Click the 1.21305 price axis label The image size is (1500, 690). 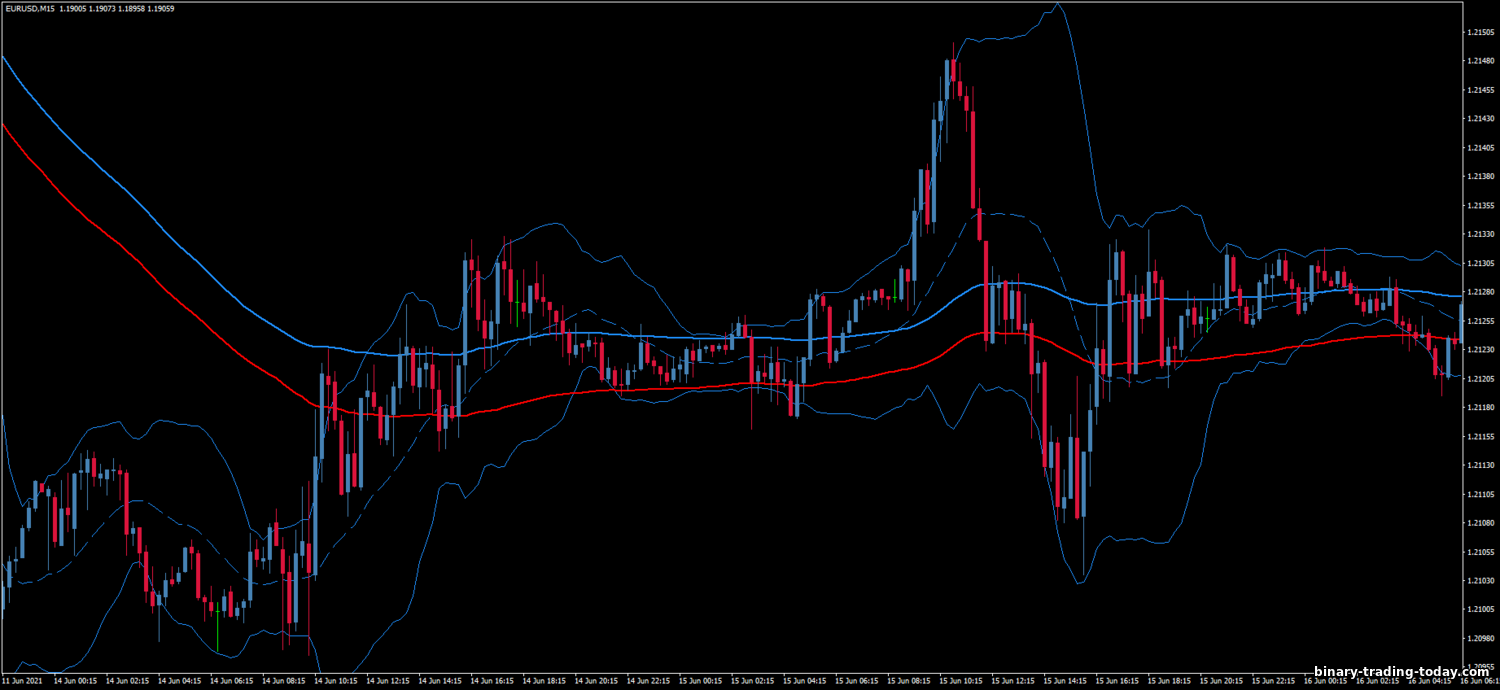pyautogui.click(x=1480, y=264)
